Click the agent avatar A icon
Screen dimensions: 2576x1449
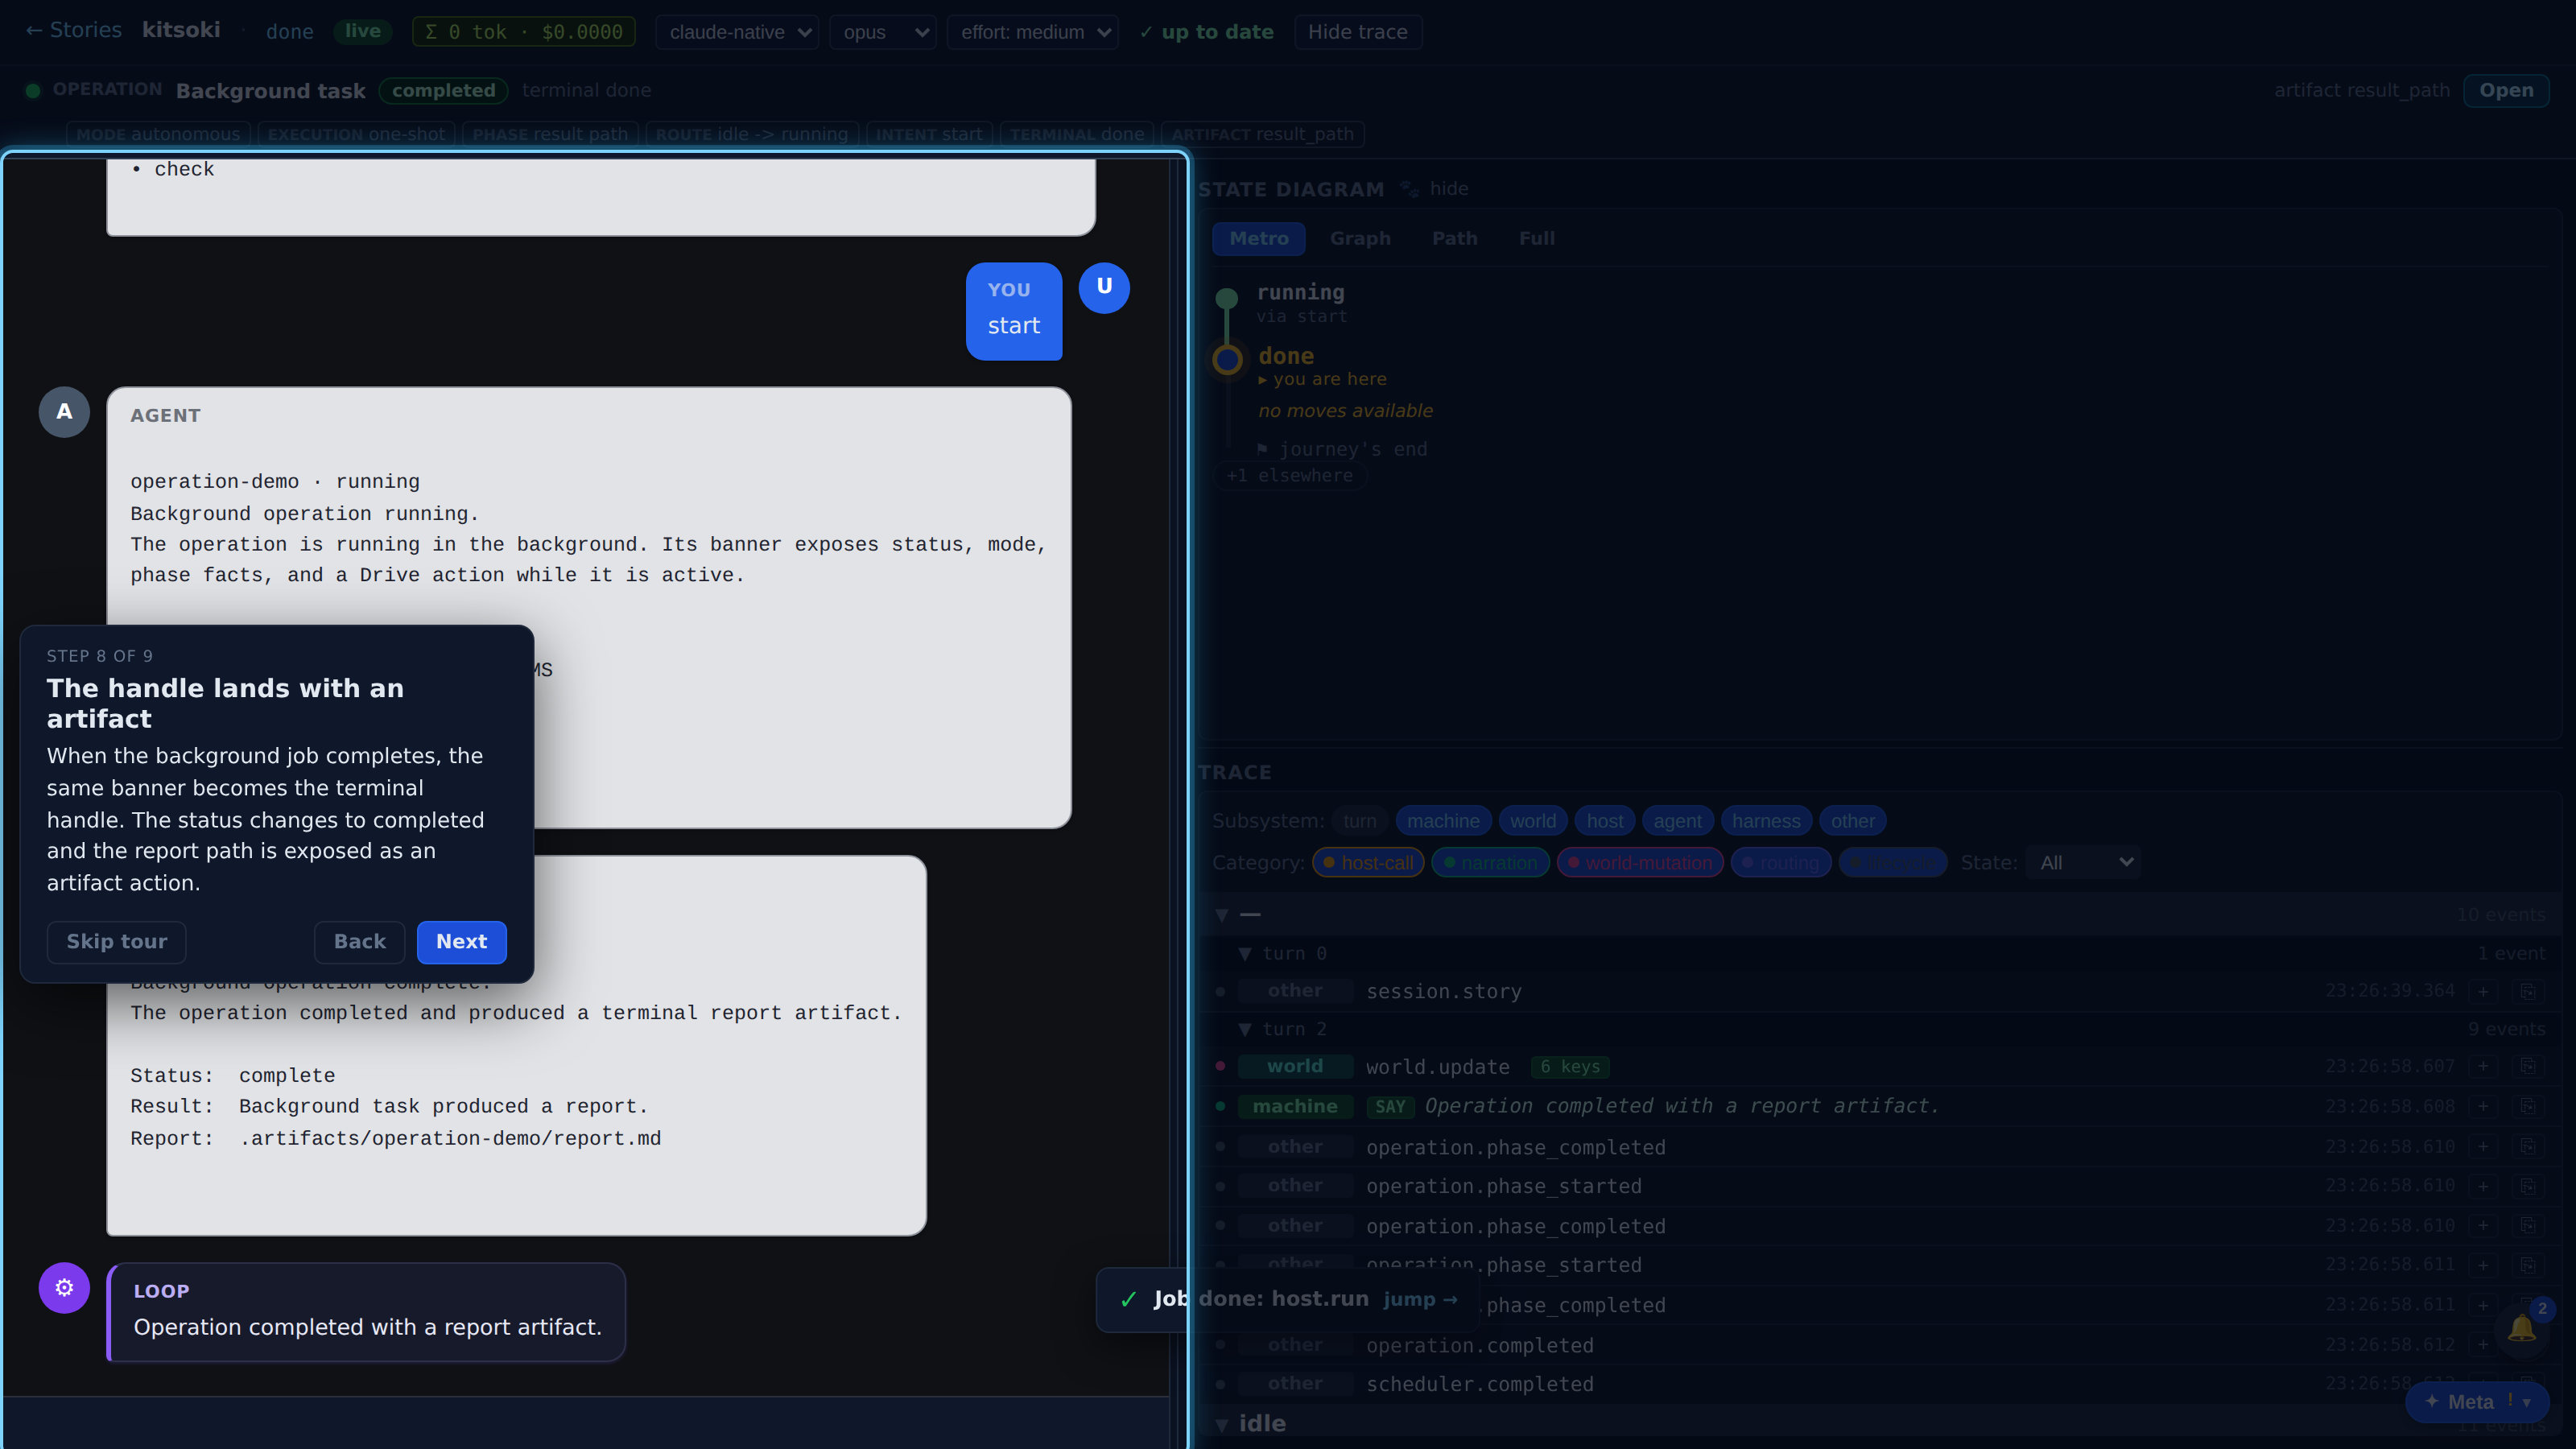click(64, 412)
